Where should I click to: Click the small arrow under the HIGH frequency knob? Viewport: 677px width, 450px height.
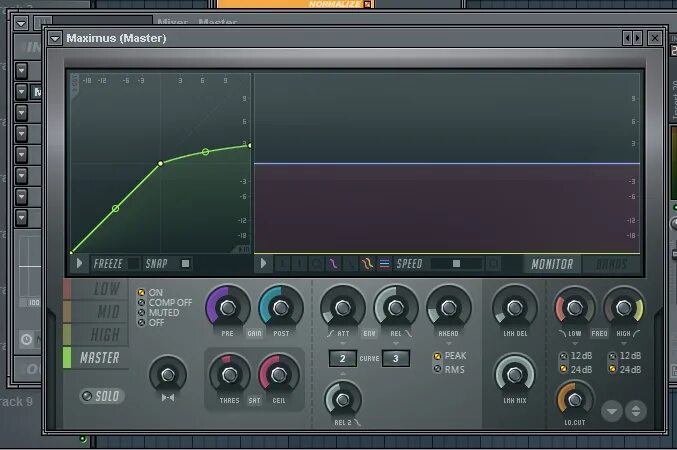coord(623,343)
